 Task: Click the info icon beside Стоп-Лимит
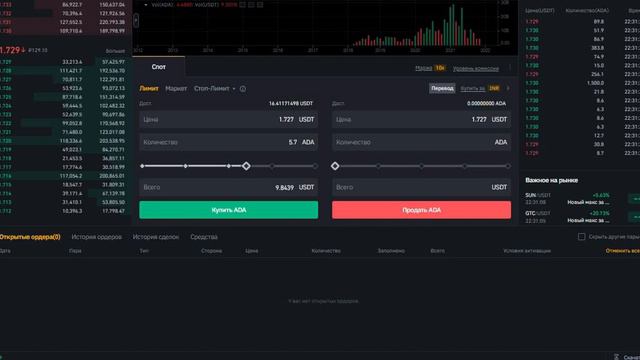[x=243, y=89]
